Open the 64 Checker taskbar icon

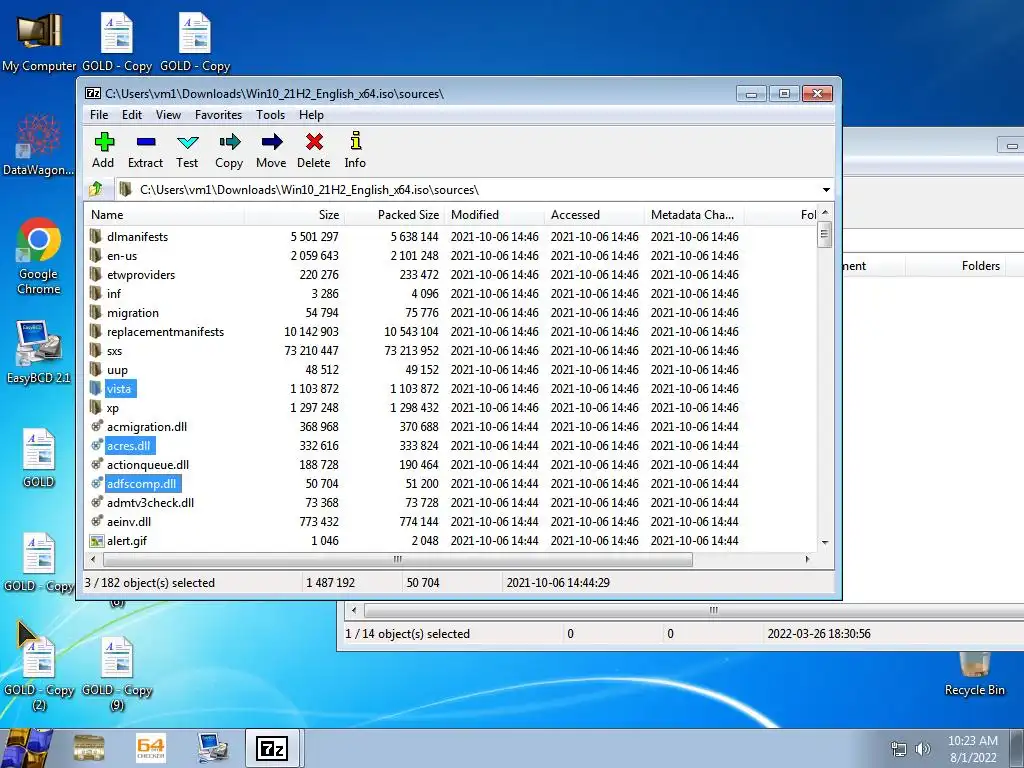pos(150,748)
